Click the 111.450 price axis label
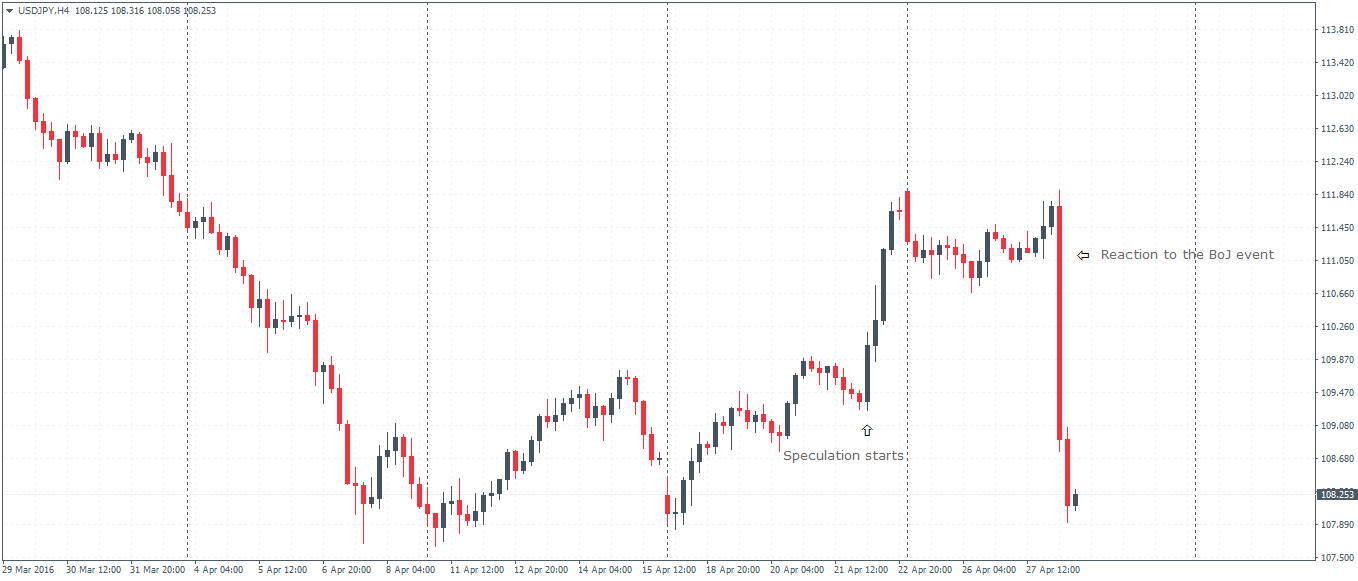Screen dimensions: 1358x581 (x=1337, y=227)
